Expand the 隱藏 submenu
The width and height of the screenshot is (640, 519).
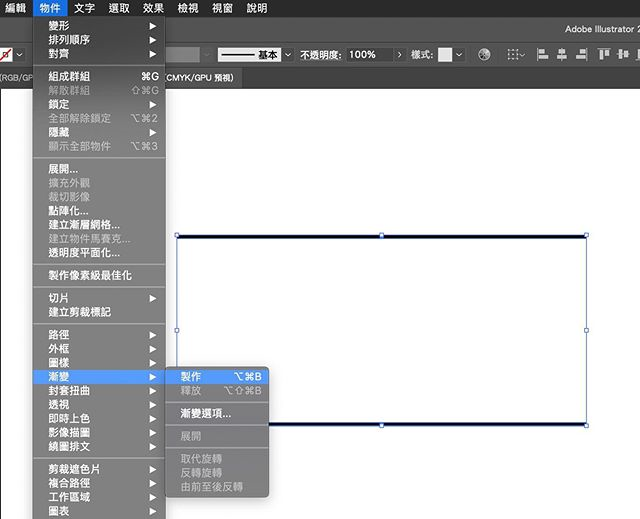click(x=99, y=132)
